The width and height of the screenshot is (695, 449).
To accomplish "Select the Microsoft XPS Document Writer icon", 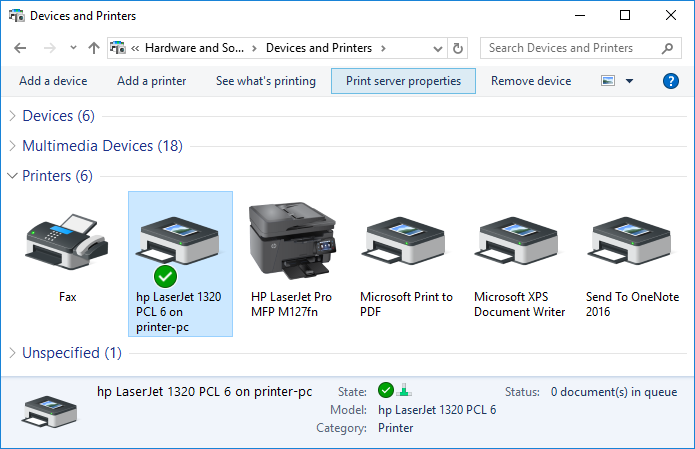I will [x=516, y=241].
